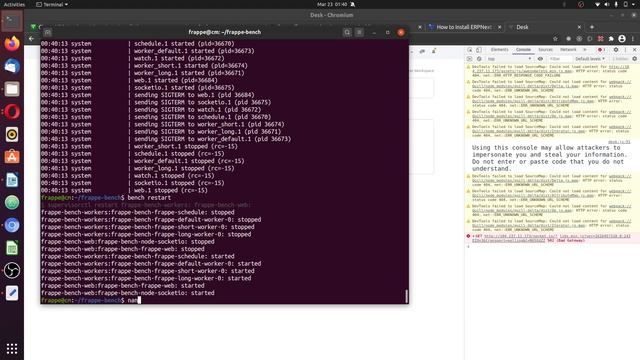Click terminal search icon in header

tap(347, 32)
